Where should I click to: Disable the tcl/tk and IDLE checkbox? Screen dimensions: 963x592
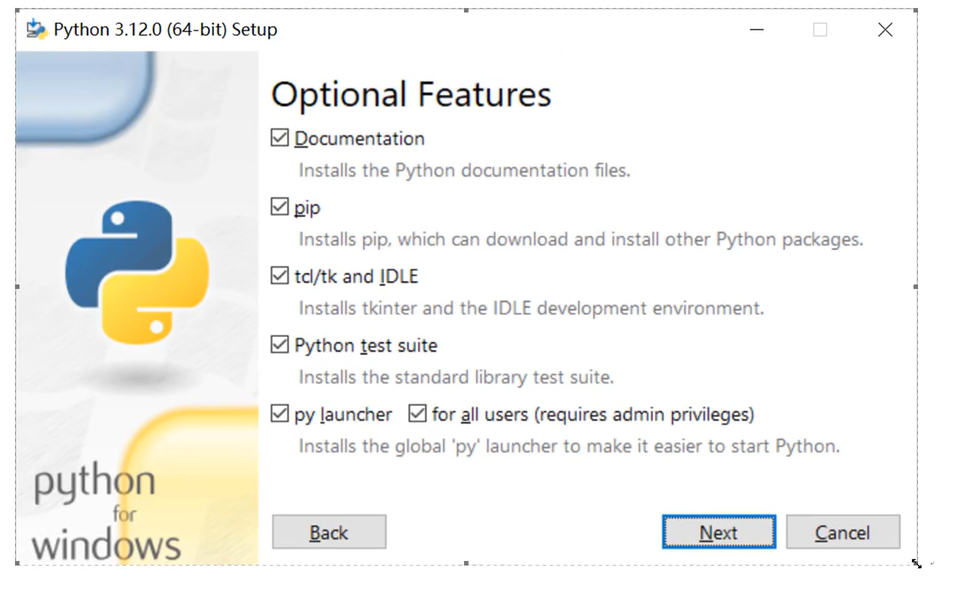[280, 276]
